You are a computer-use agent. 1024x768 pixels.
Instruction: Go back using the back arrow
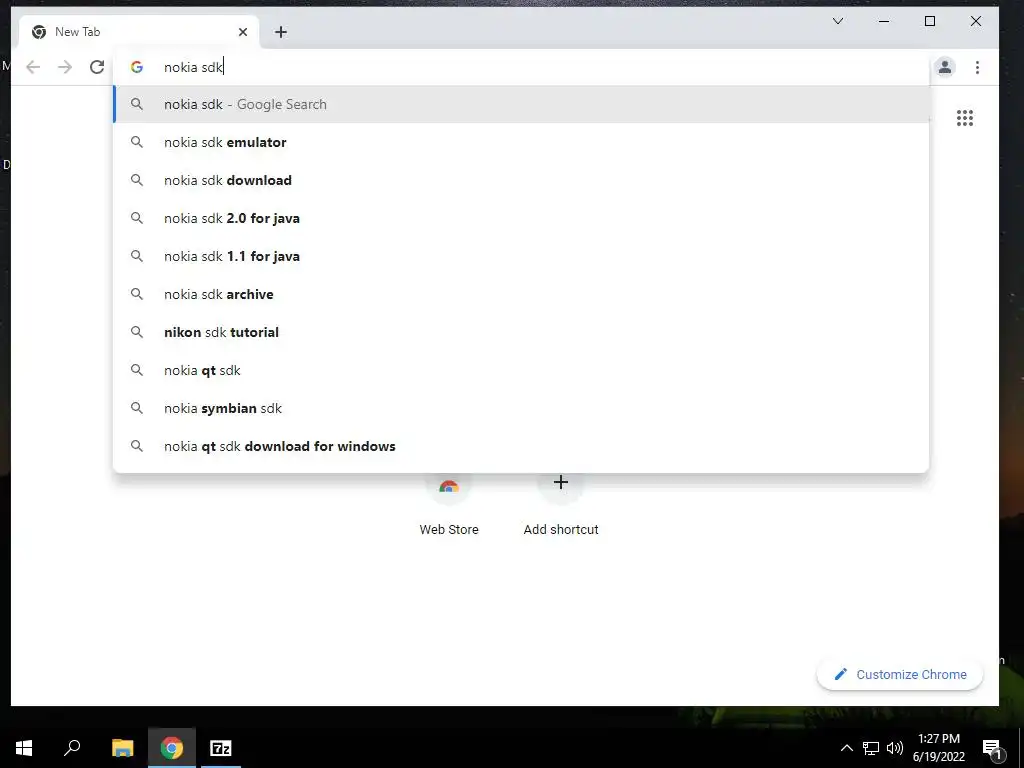coord(33,67)
